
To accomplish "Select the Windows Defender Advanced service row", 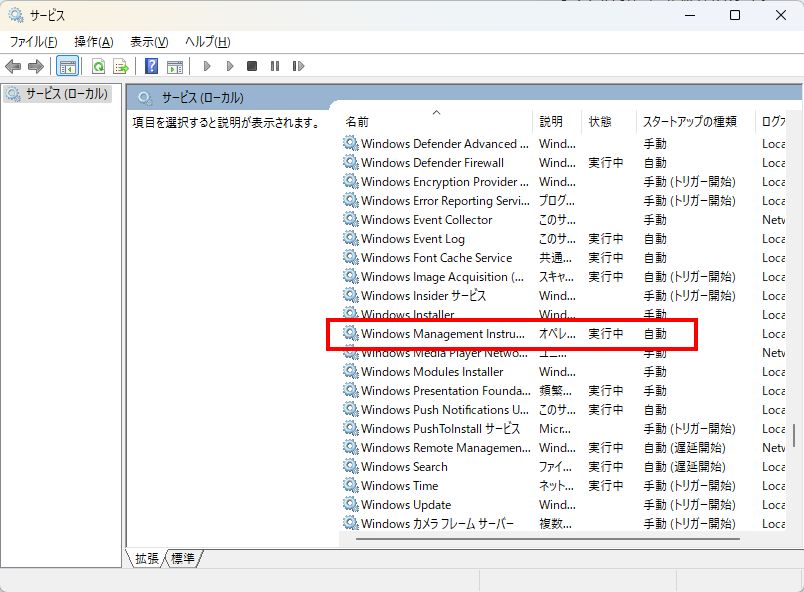I will coord(563,144).
